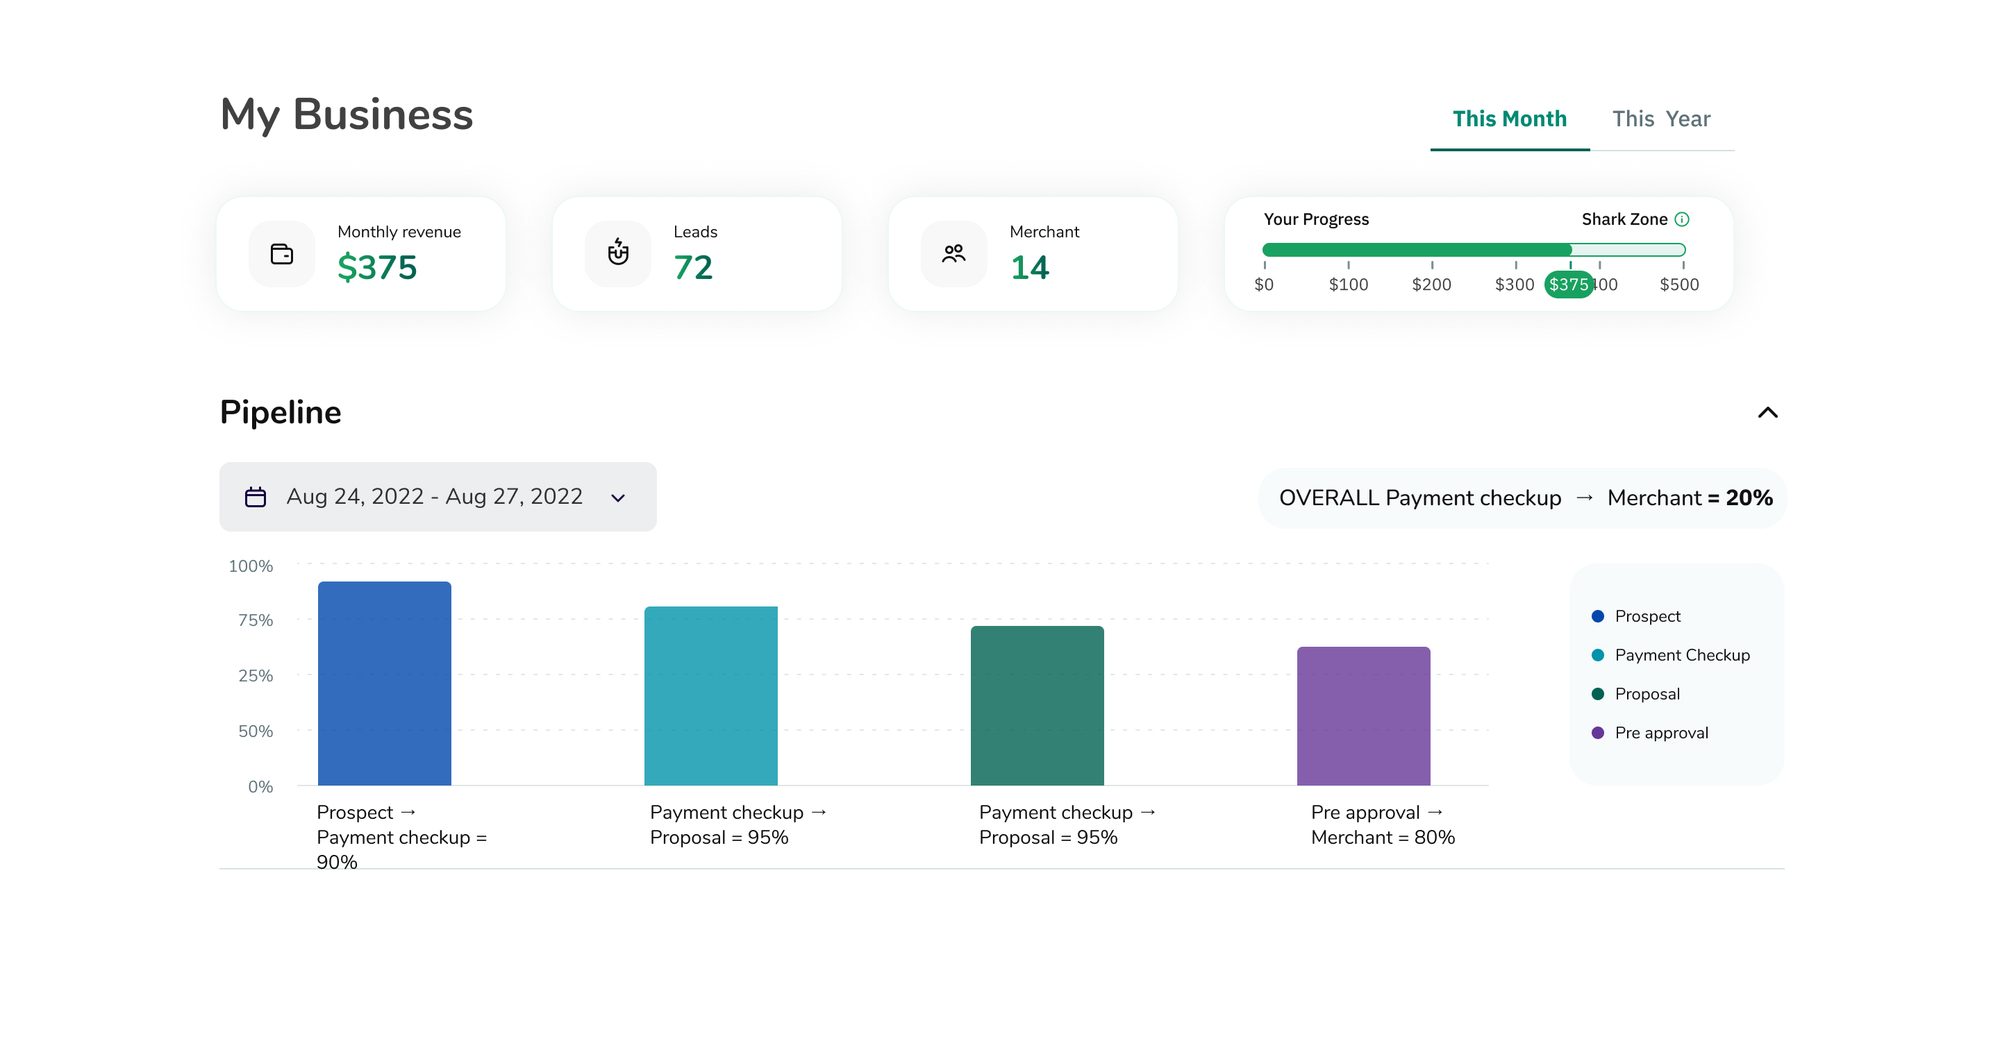2000x1052 pixels.
Task: Click the $375 monthly revenue value
Action: click(x=377, y=268)
